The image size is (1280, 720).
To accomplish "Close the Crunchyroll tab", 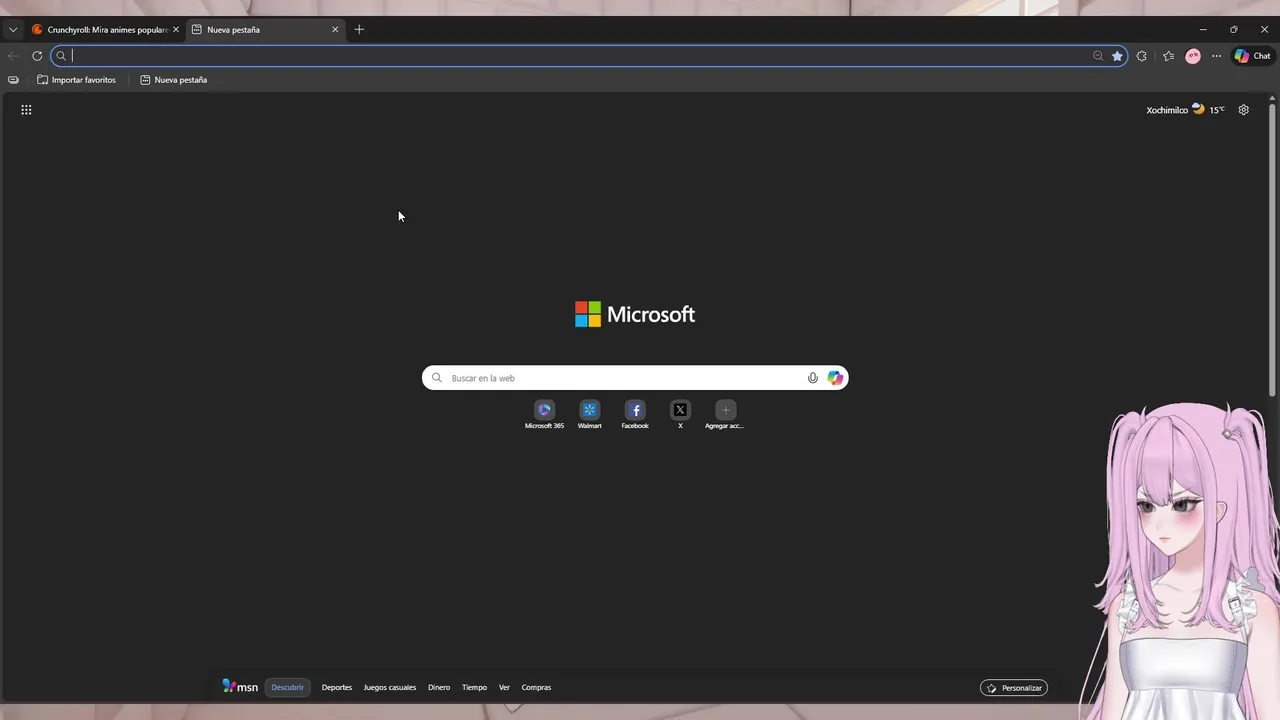I will (176, 30).
